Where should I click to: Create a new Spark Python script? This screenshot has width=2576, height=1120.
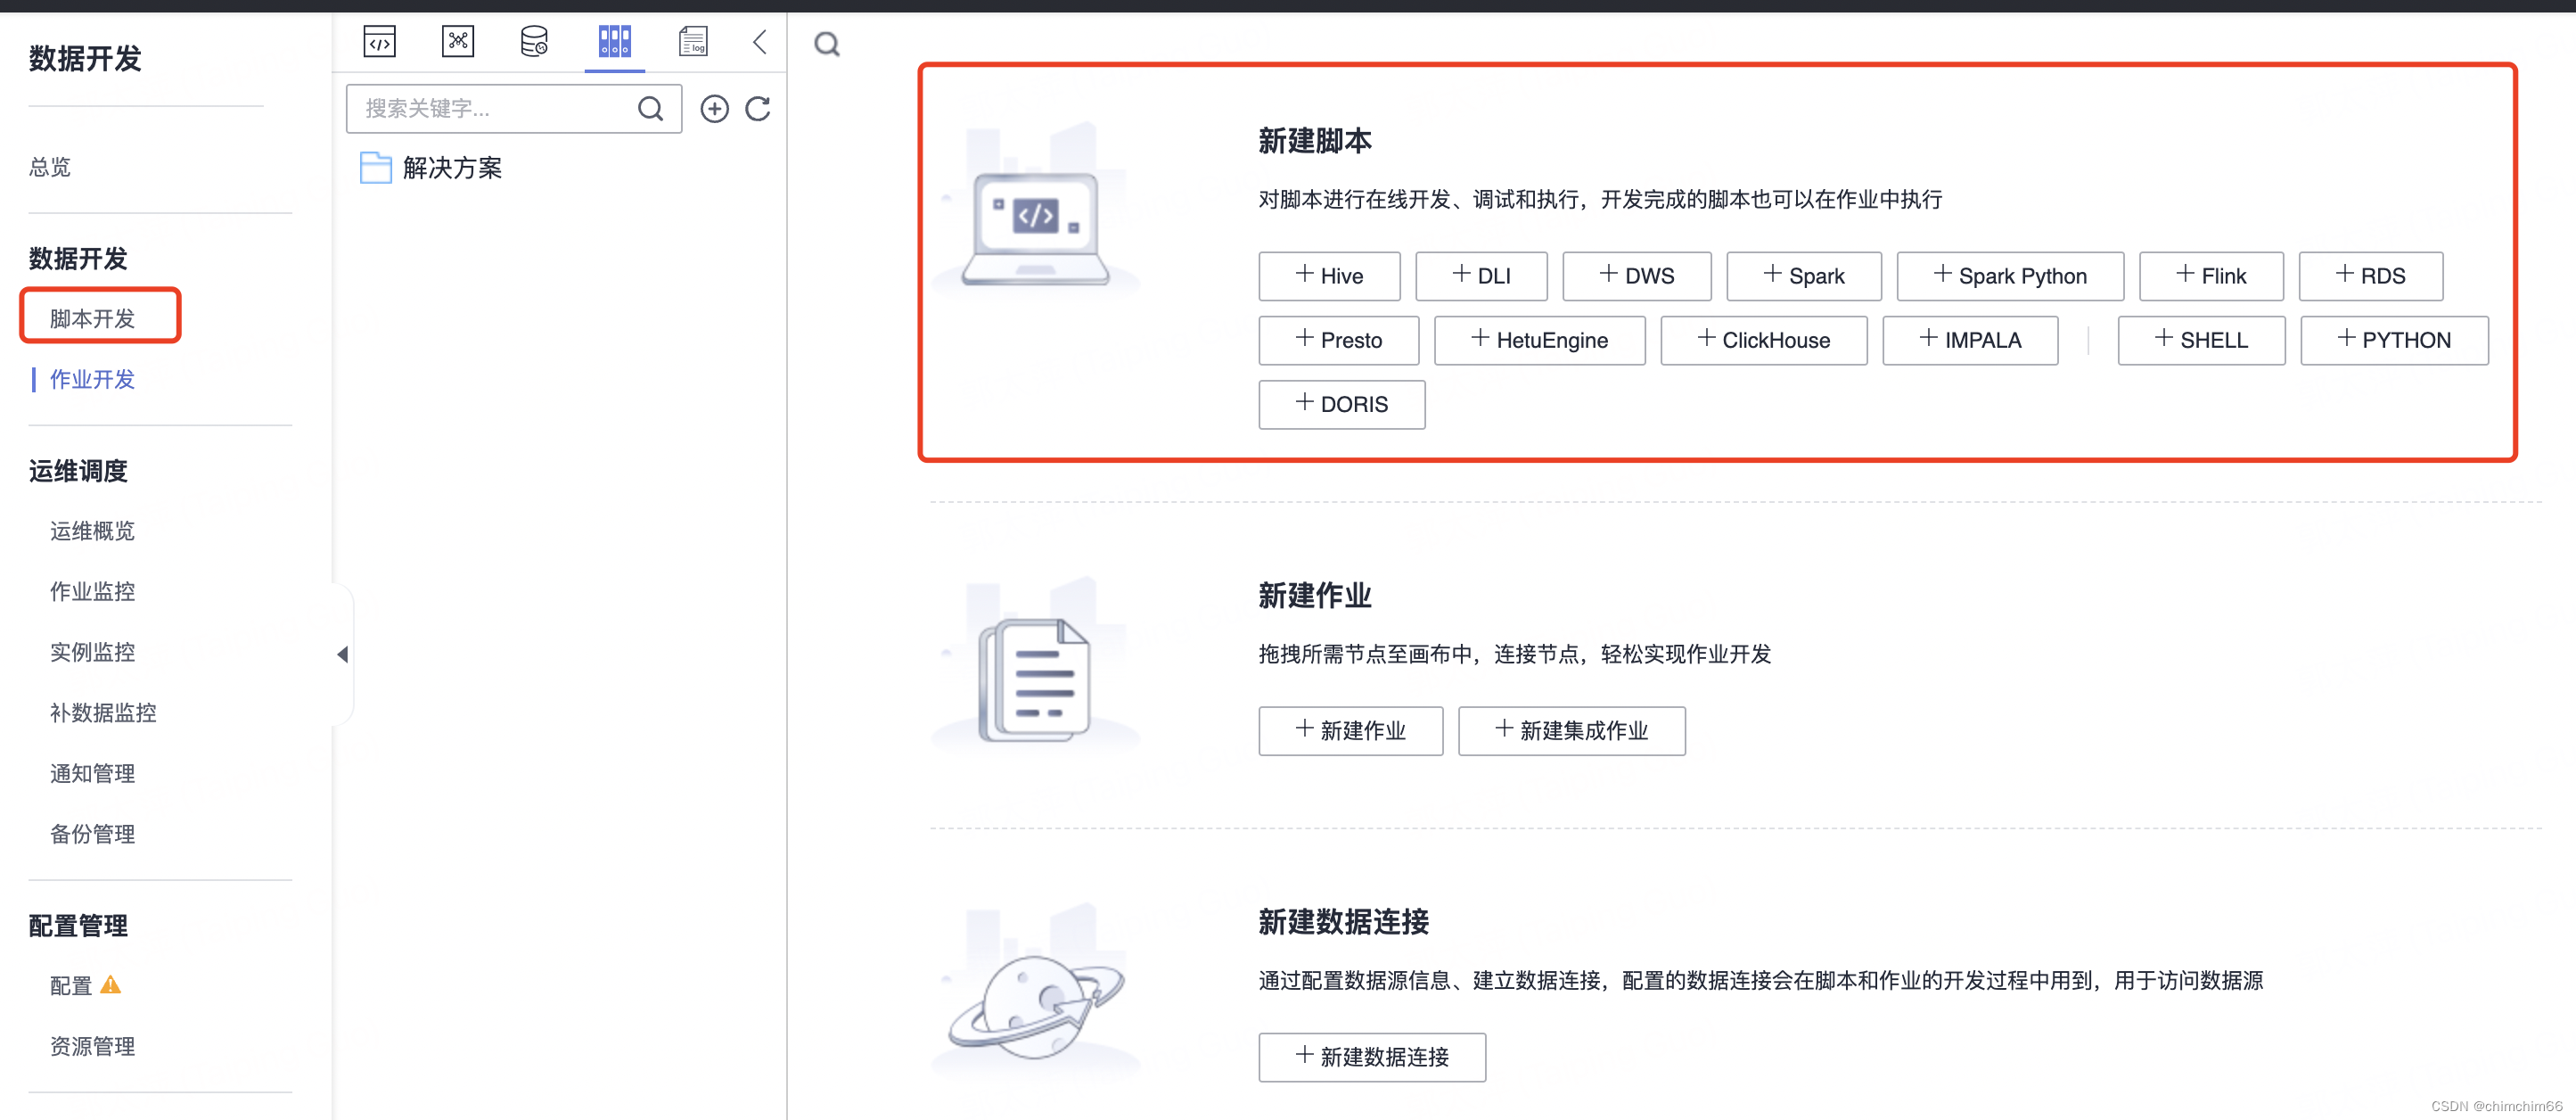pyautogui.click(x=2009, y=276)
